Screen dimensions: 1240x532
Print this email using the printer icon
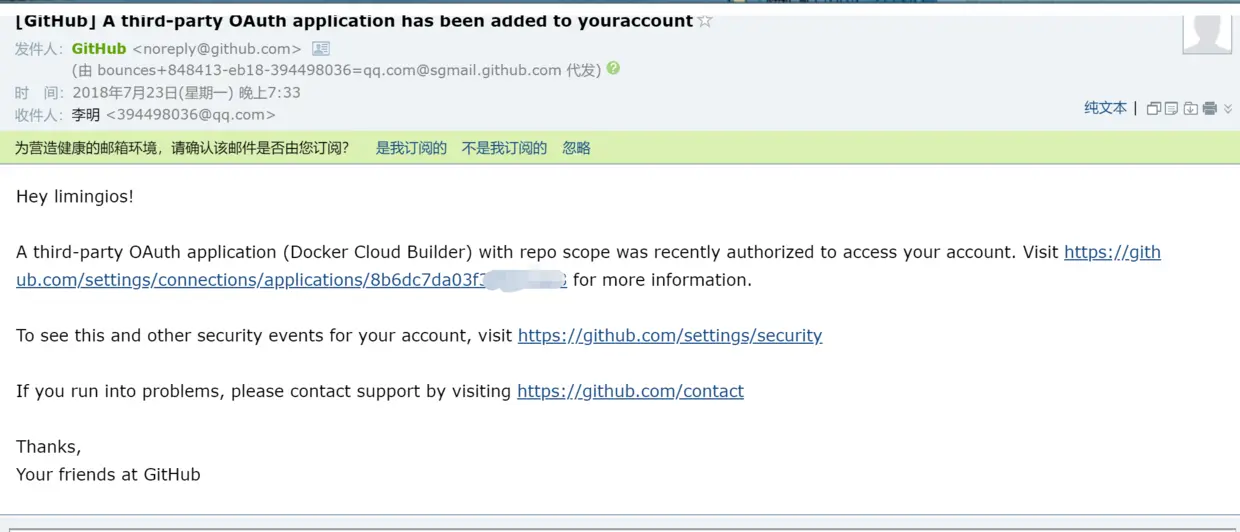tap(1209, 108)
